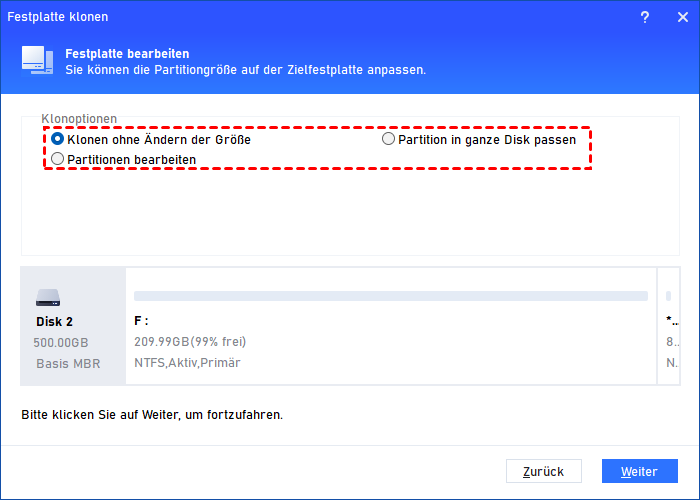The width and height of the screenshot is (700, 500).
Task: Choose the Partitionen bearbeiten option
Action: pyautogui.click(x=124, y=159)
